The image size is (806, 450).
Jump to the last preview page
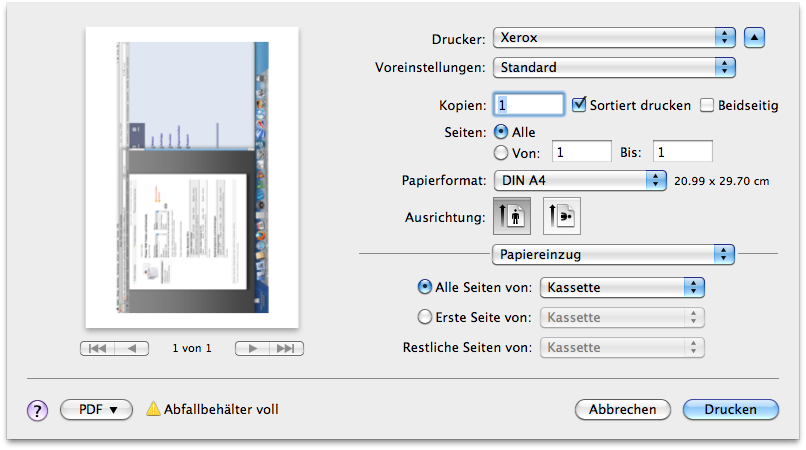(x=286, y=348)
